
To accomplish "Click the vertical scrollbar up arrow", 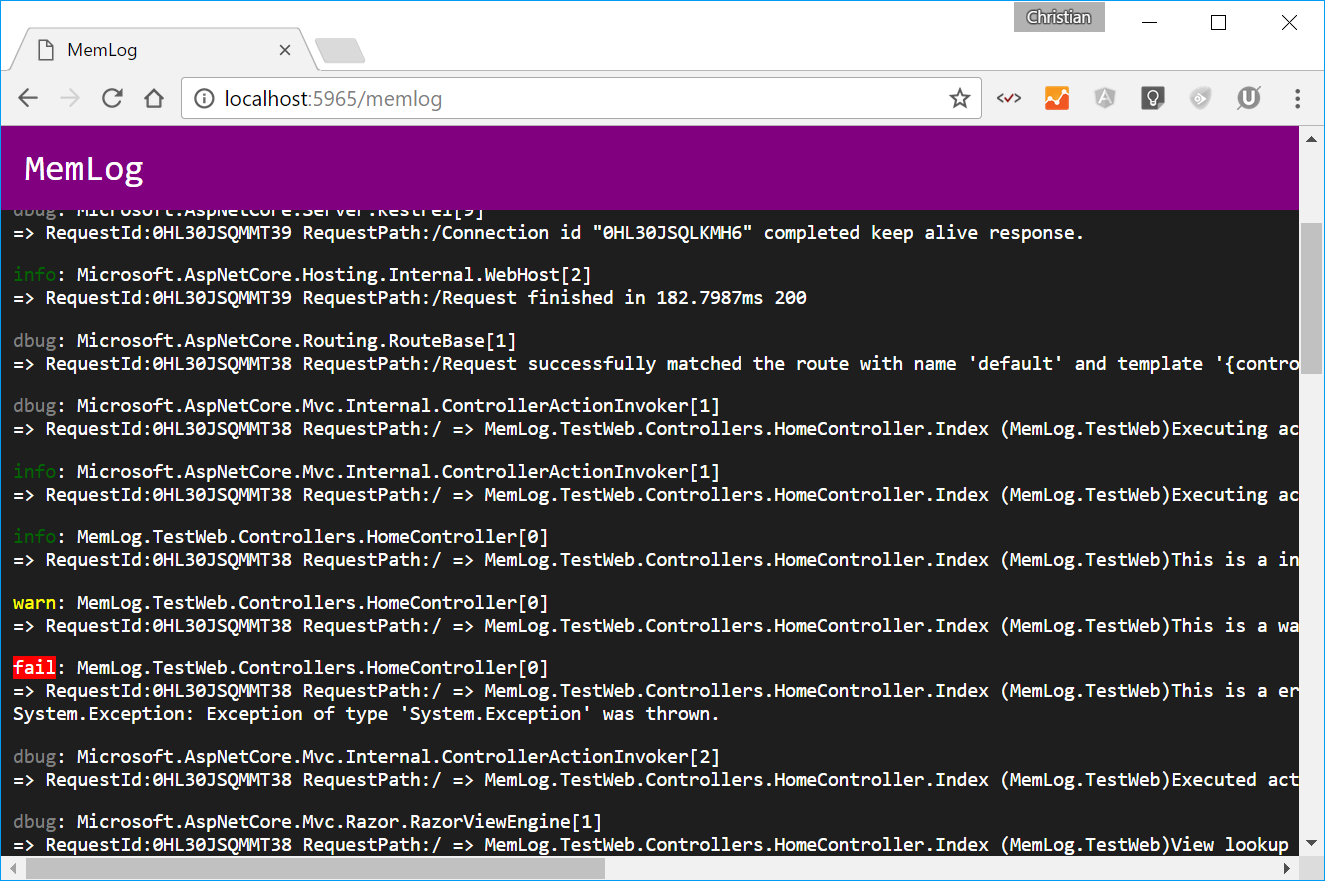I will coord(1312,139).
